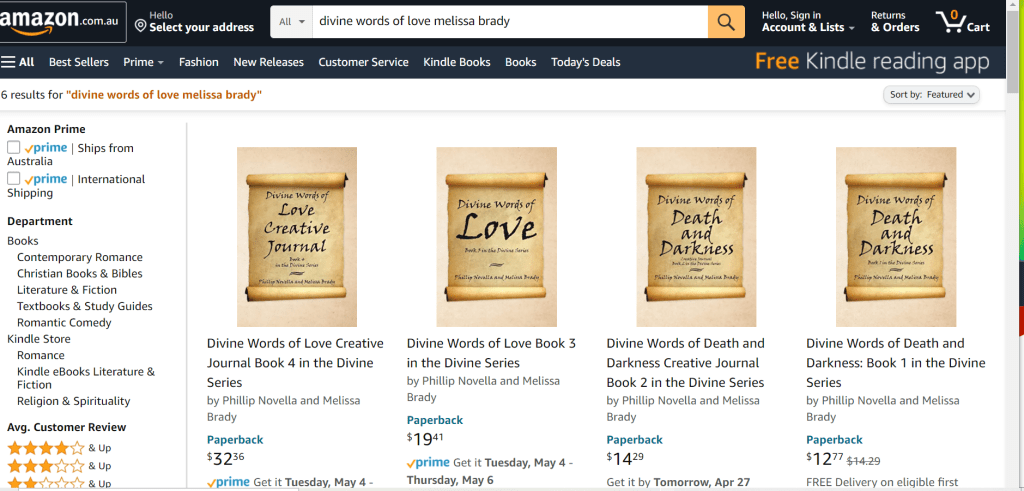1024x491 pixels.
Task: Expand the All search category dropdown
Action: (292, 21)
